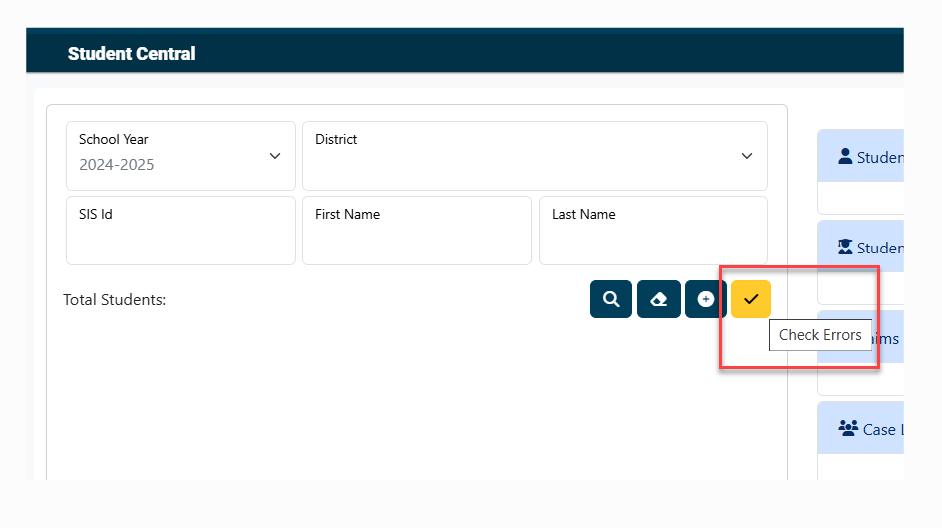The image size is (942, 528).
Task: Click the magnifying glass search button
Action: 610,299
